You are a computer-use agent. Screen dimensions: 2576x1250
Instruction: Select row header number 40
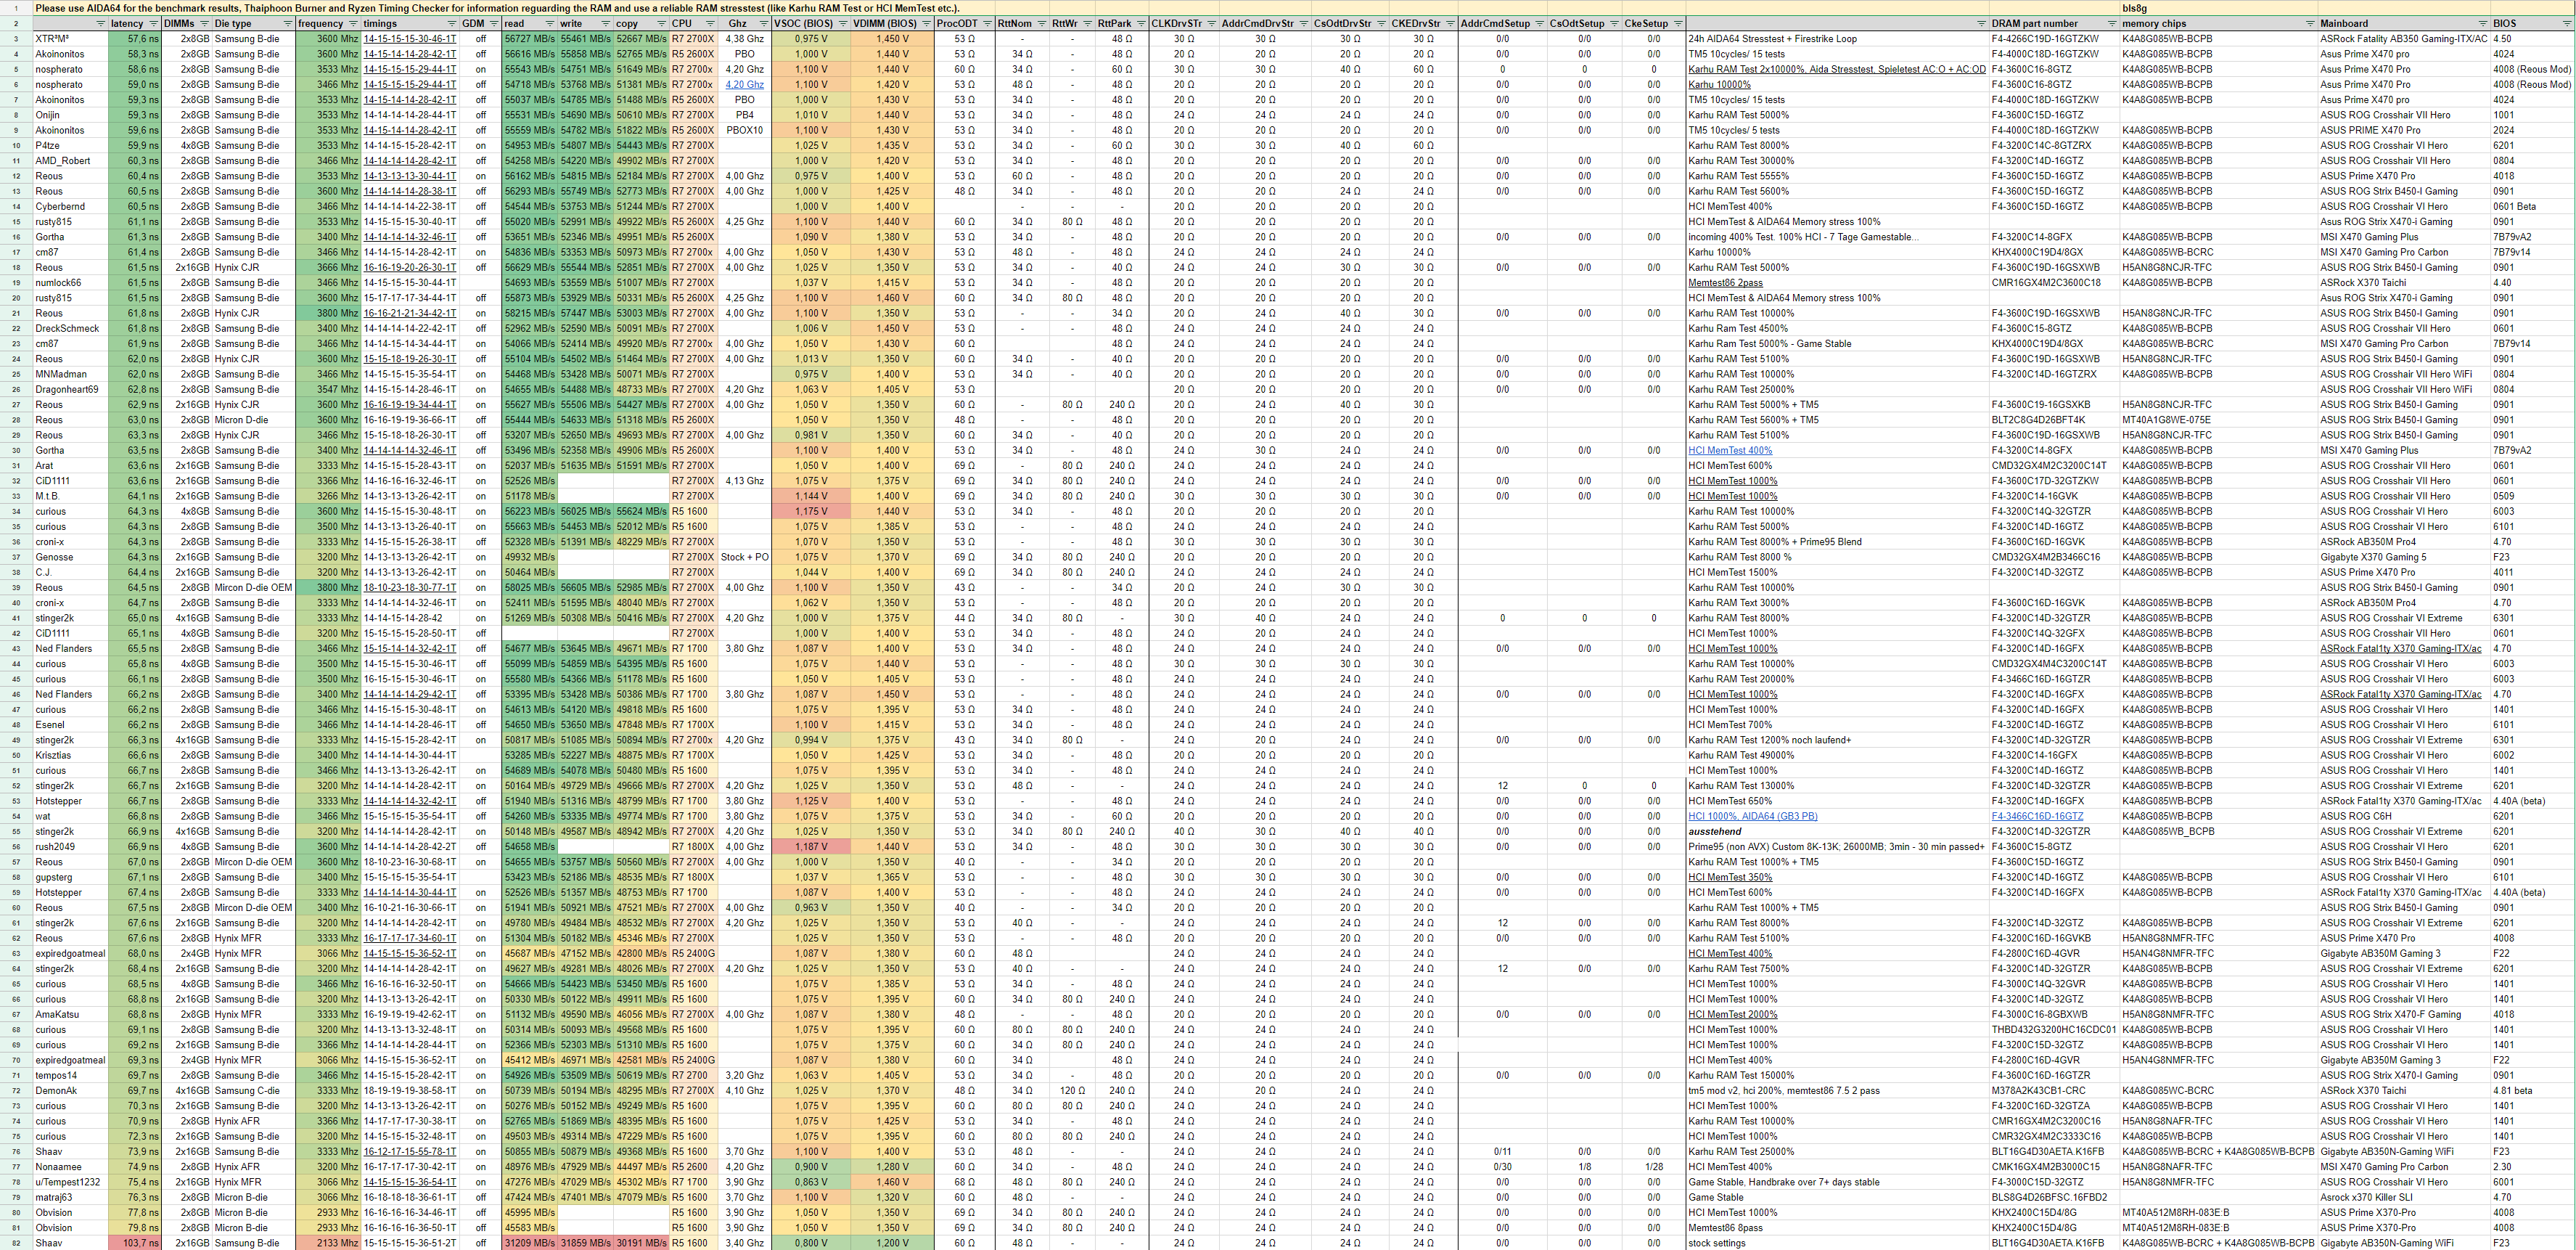pyautogui.click(x=16, y=603)
